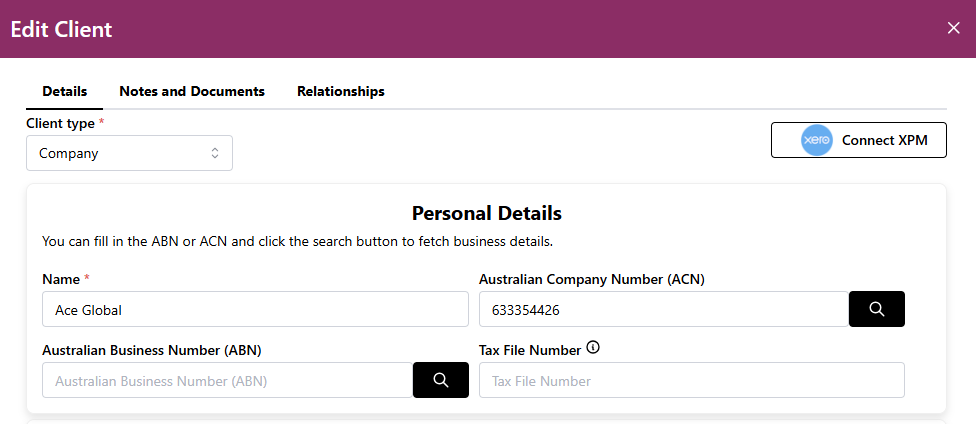Click the ABN or ACN instruction text

pos(297,241)
